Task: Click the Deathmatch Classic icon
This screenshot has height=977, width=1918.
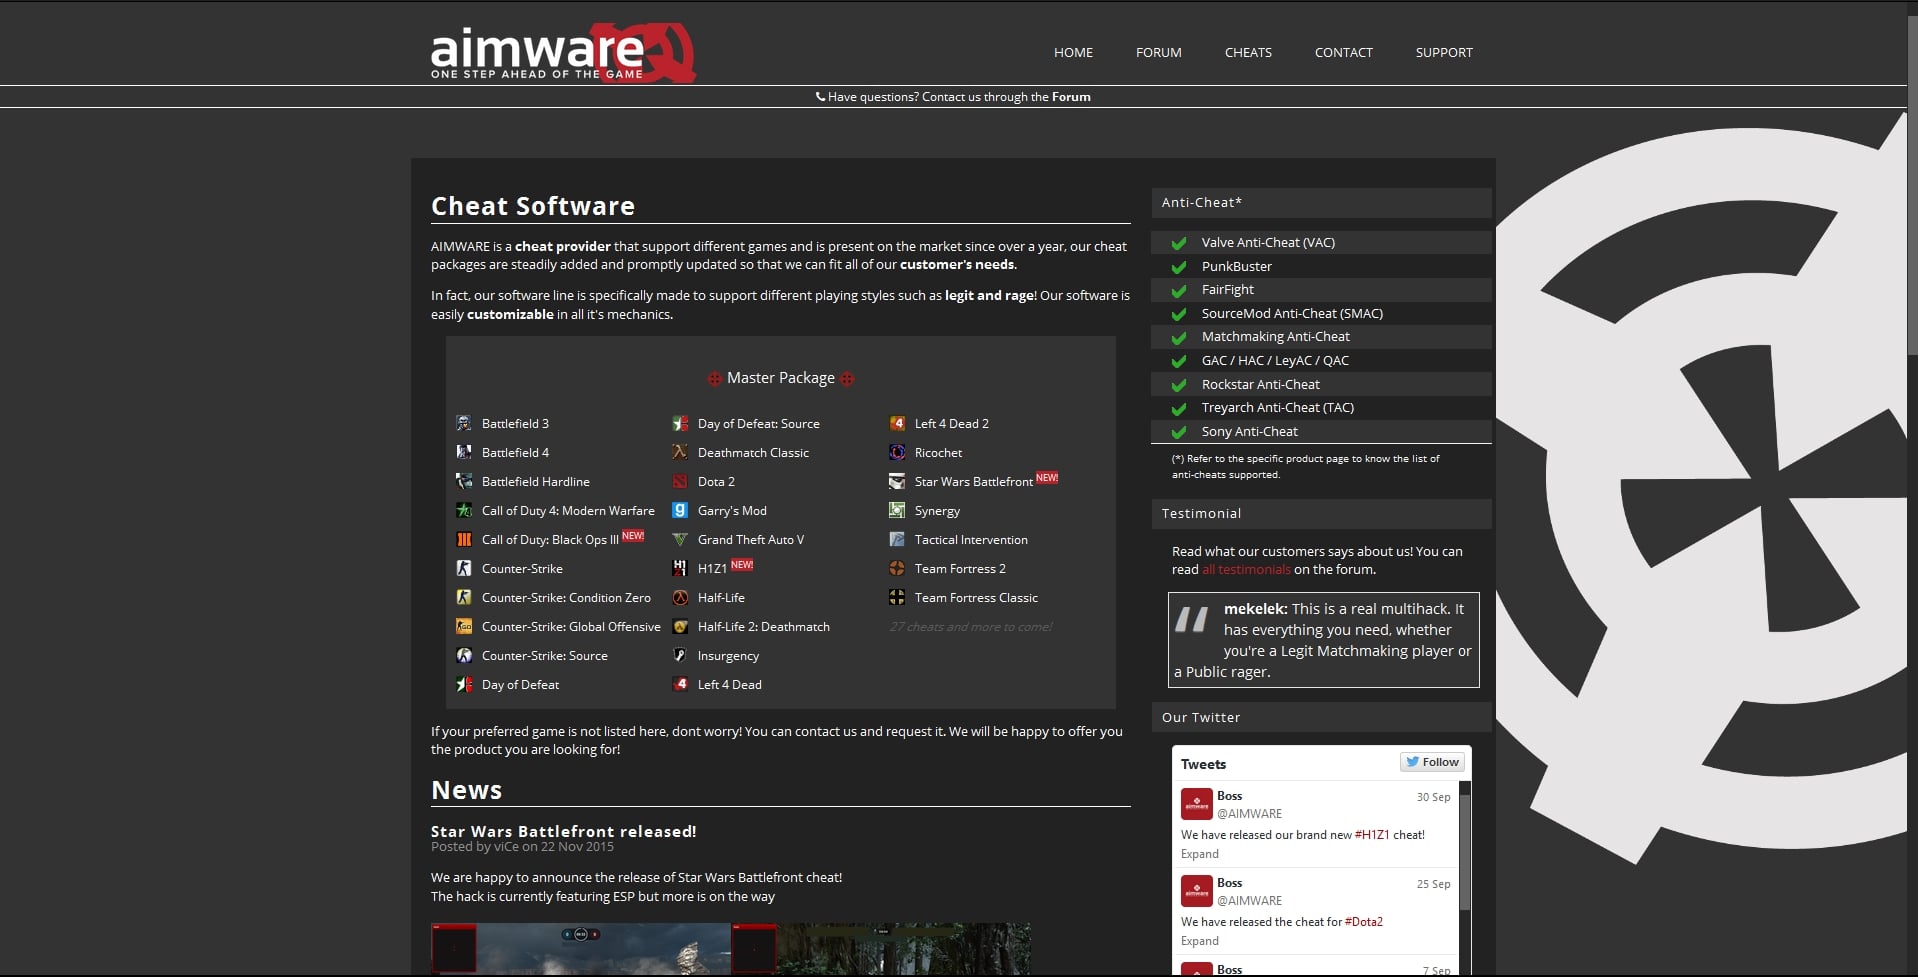Action: click(x=680, y=452)
